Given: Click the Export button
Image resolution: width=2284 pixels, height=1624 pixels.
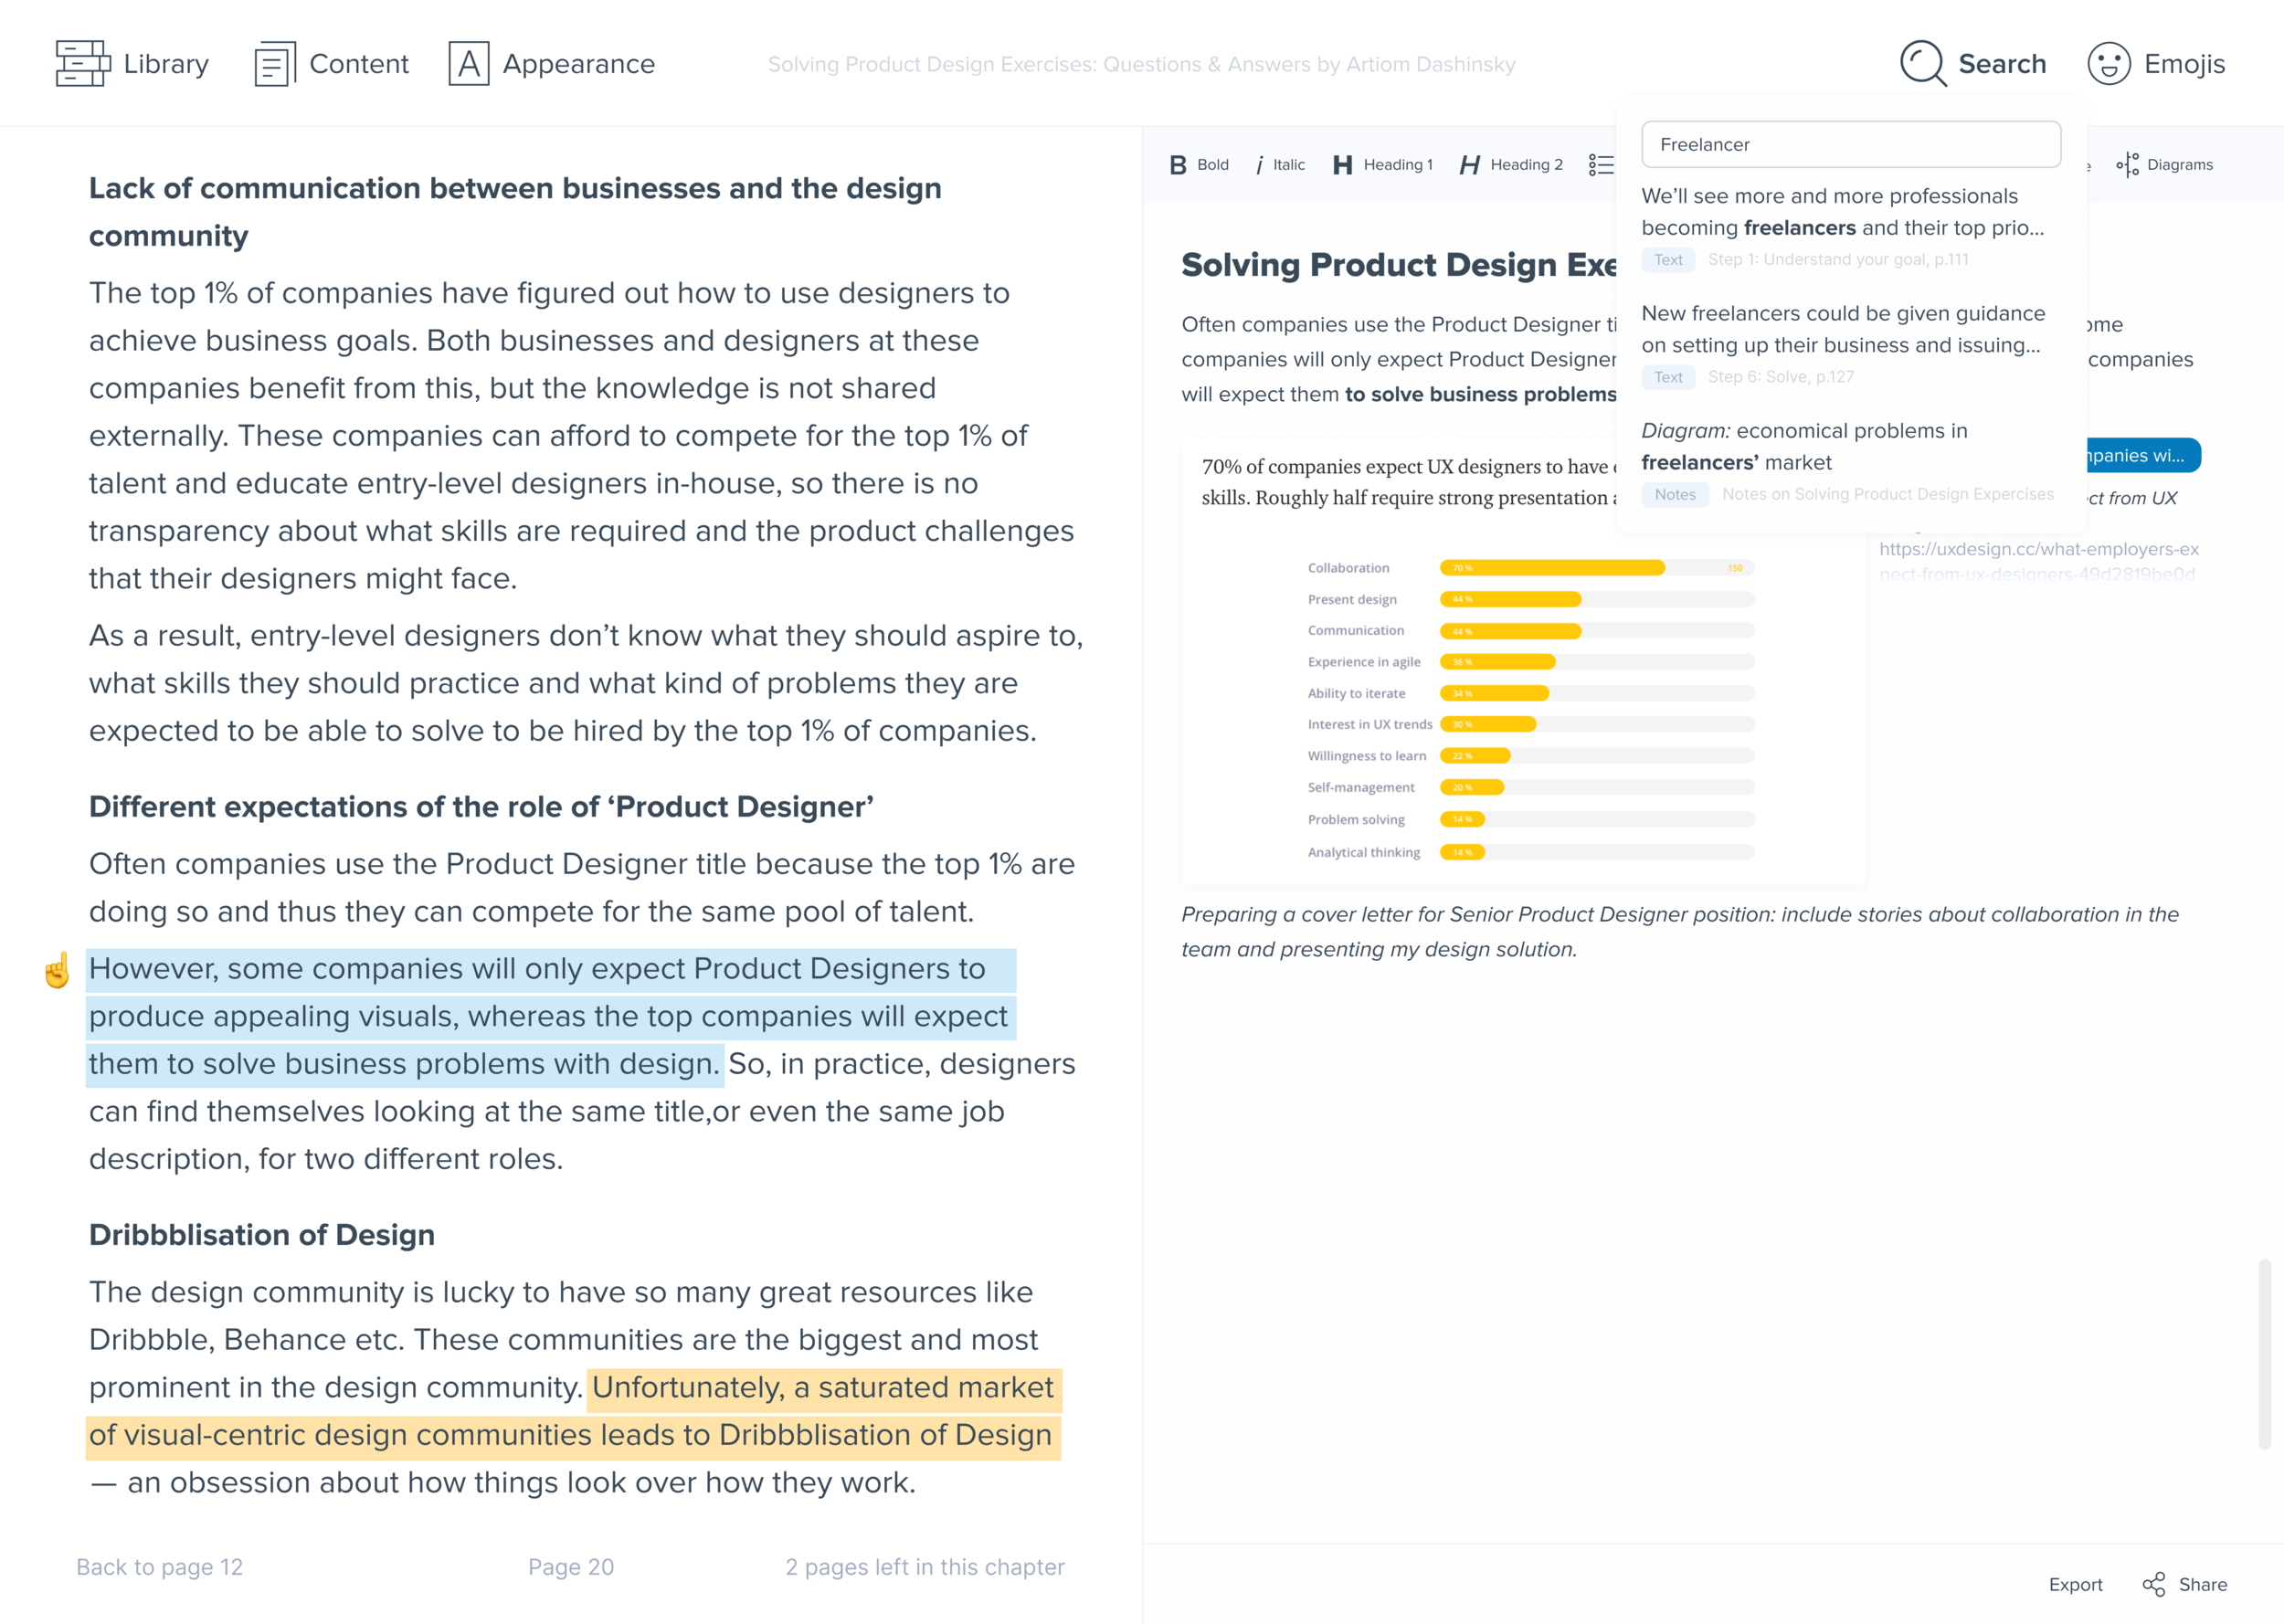Looking at the screenshot, I should (x=2075, y=1584).
